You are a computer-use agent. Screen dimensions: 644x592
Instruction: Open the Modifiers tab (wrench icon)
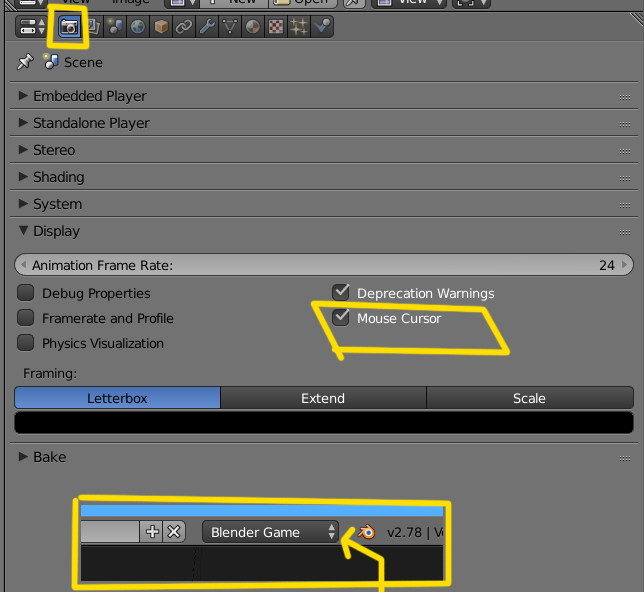point(207,27)
